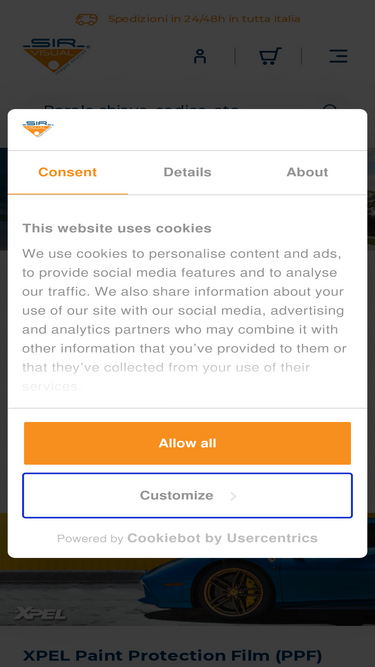Image resolution: width=375 pixels, height=667 pixels.
Task: Click the cookie description text area
Action: 185,320
